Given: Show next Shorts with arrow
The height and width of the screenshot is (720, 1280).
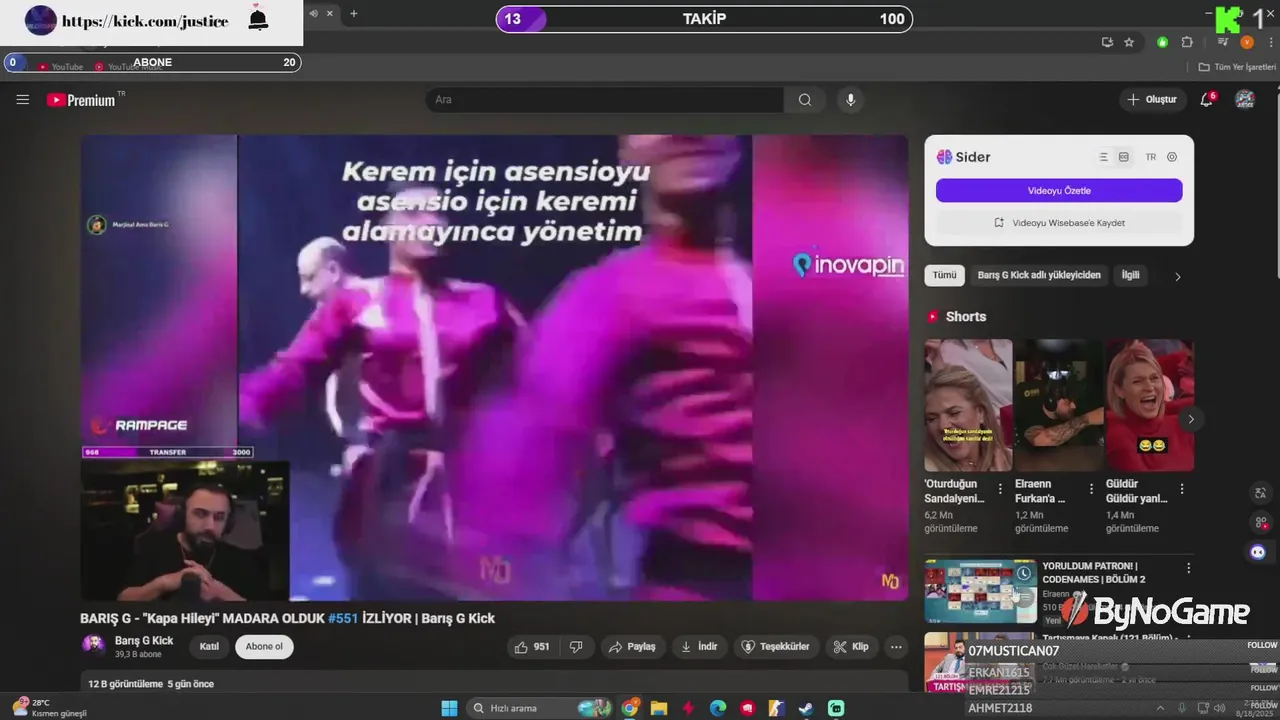Looking at the screenshot, I should 1190,420.
